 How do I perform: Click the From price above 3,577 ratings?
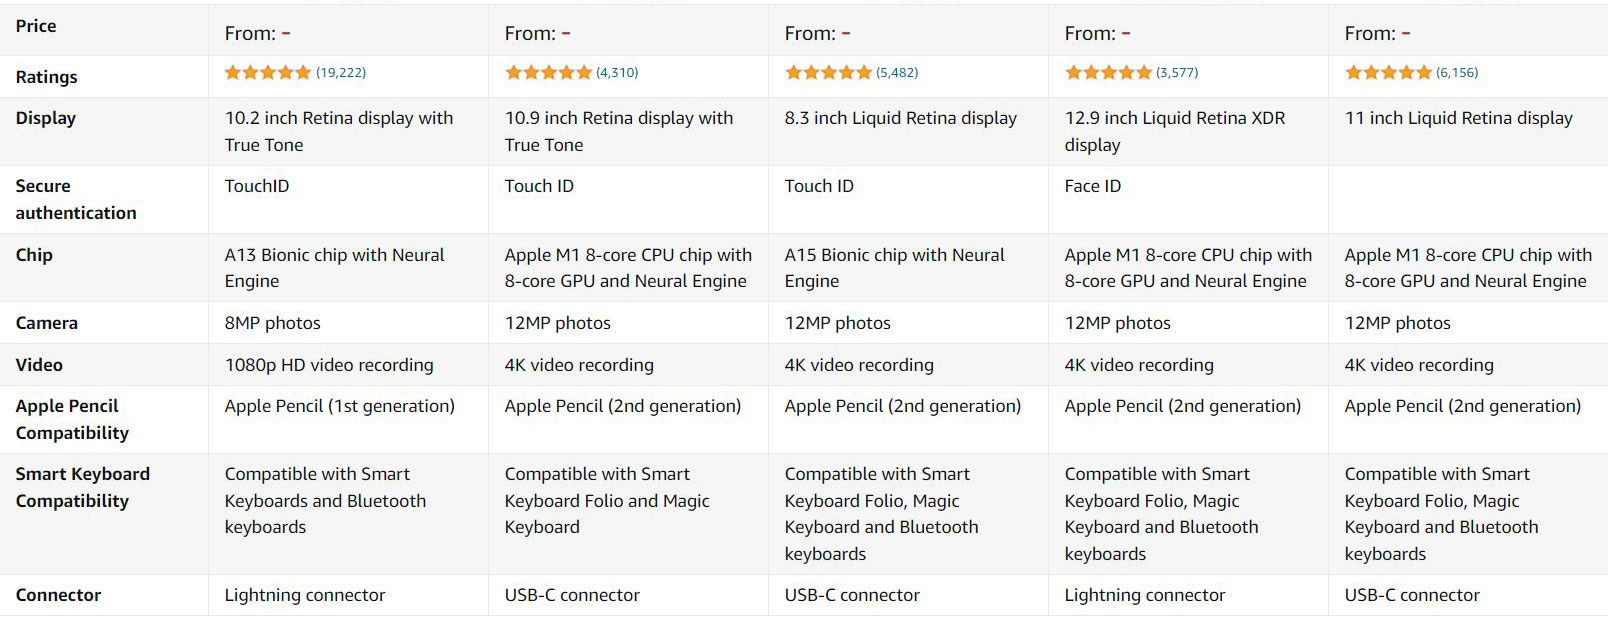1097,33
